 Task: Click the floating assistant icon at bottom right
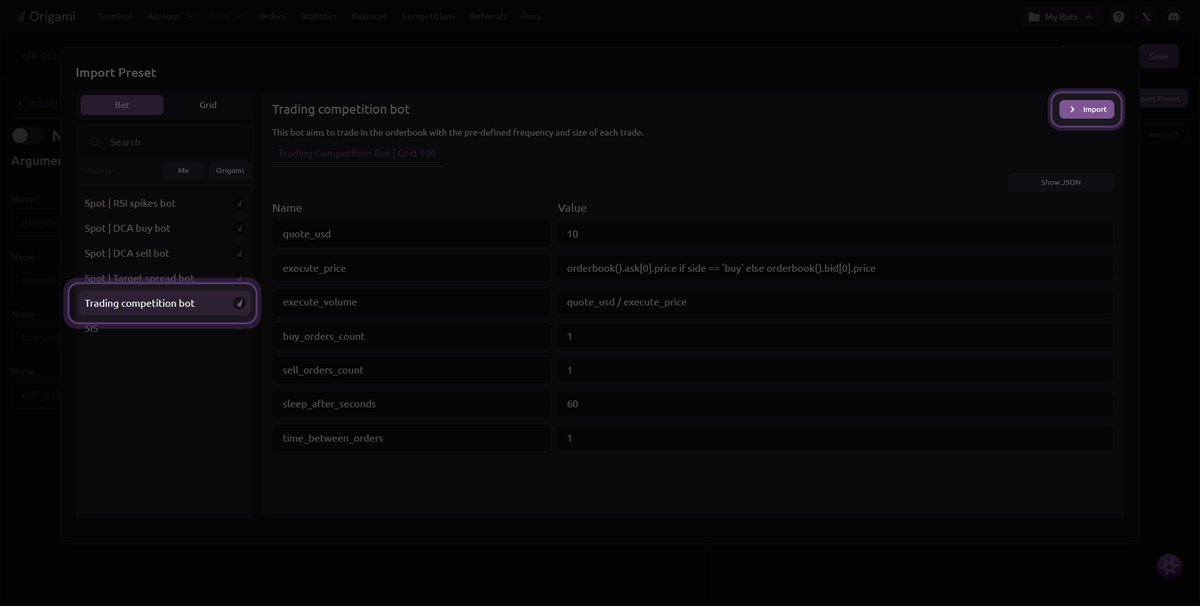pos(1168,566)
